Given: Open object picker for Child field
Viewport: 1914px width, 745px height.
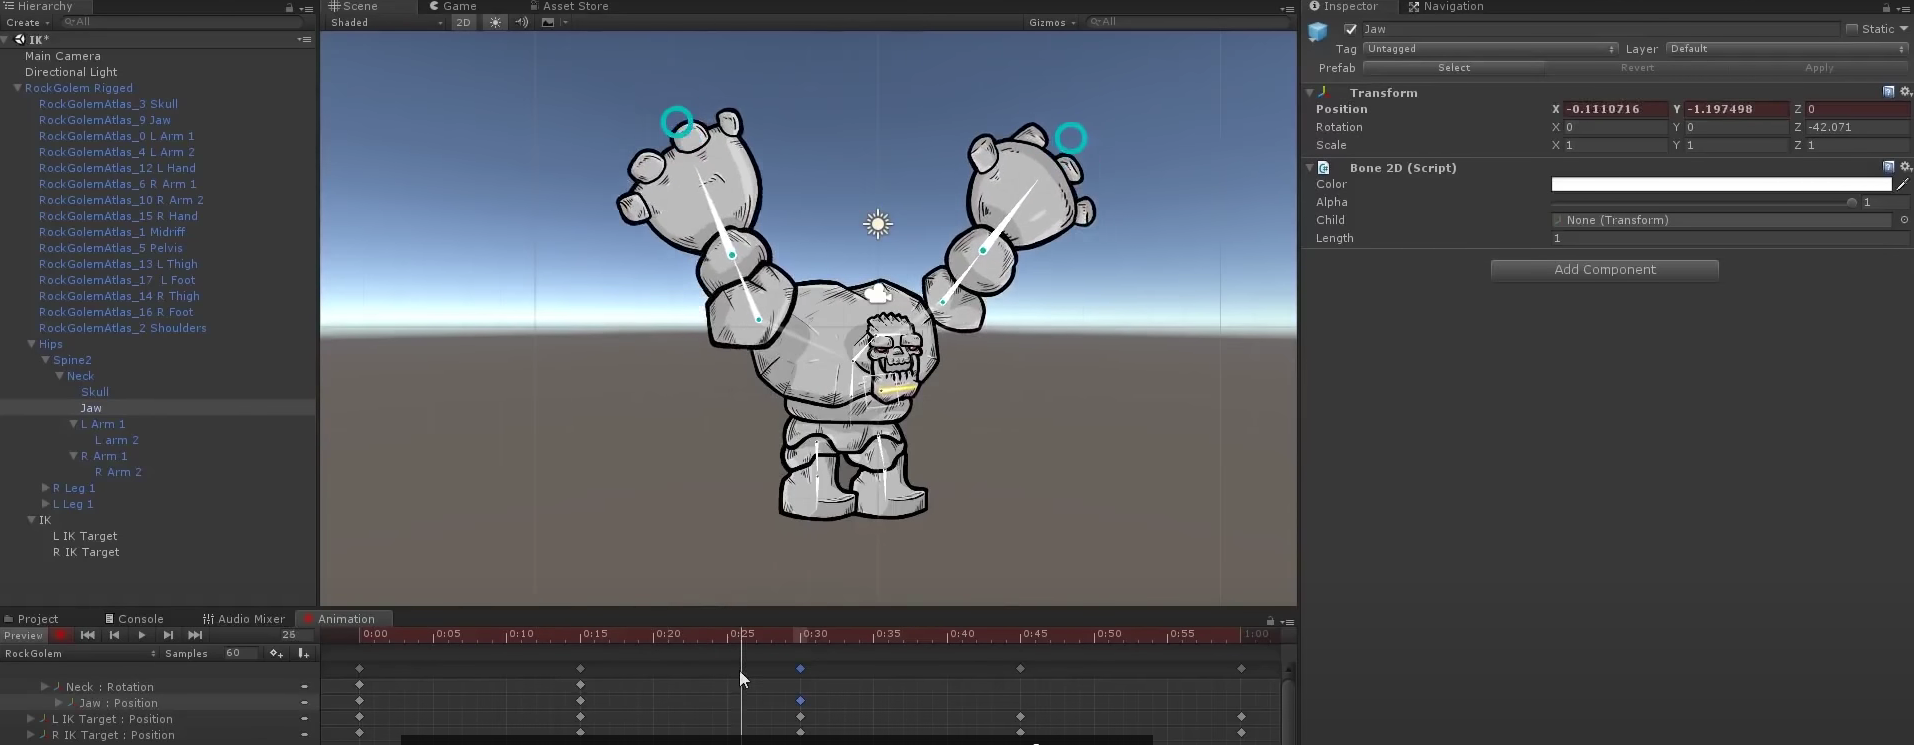Looking at the screenshot, I should pos(1904,220).
